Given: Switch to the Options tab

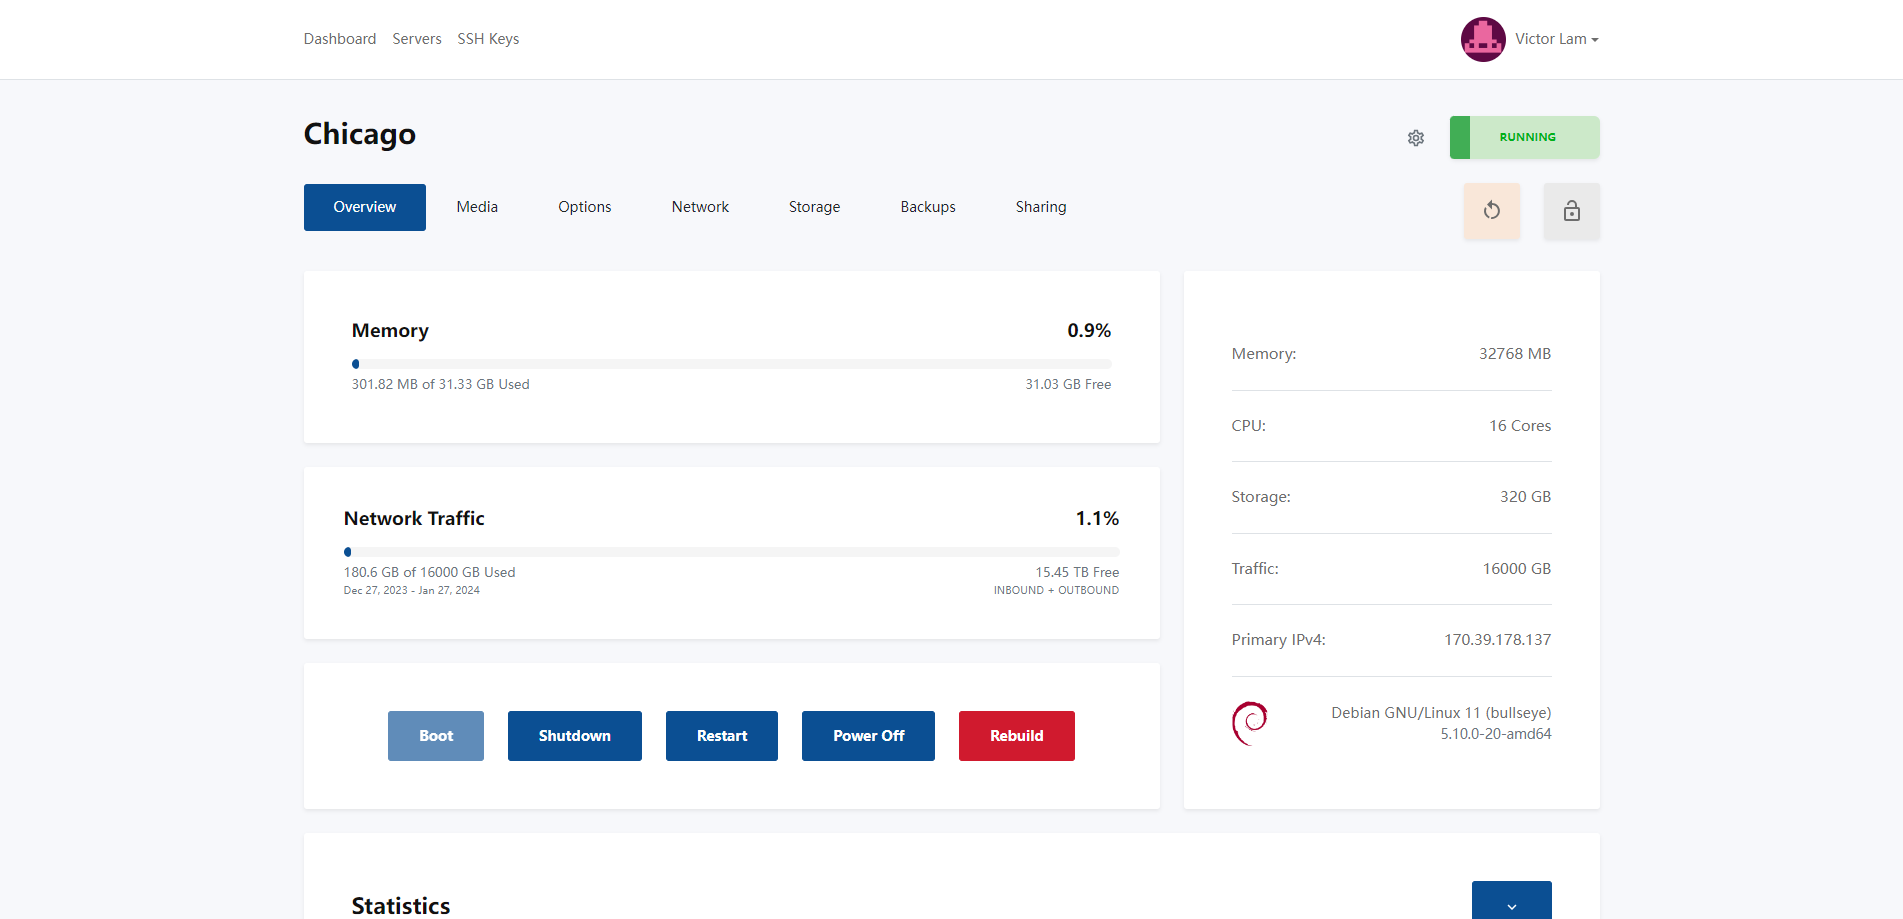Looking at the screenshot, I should (585, 207).
